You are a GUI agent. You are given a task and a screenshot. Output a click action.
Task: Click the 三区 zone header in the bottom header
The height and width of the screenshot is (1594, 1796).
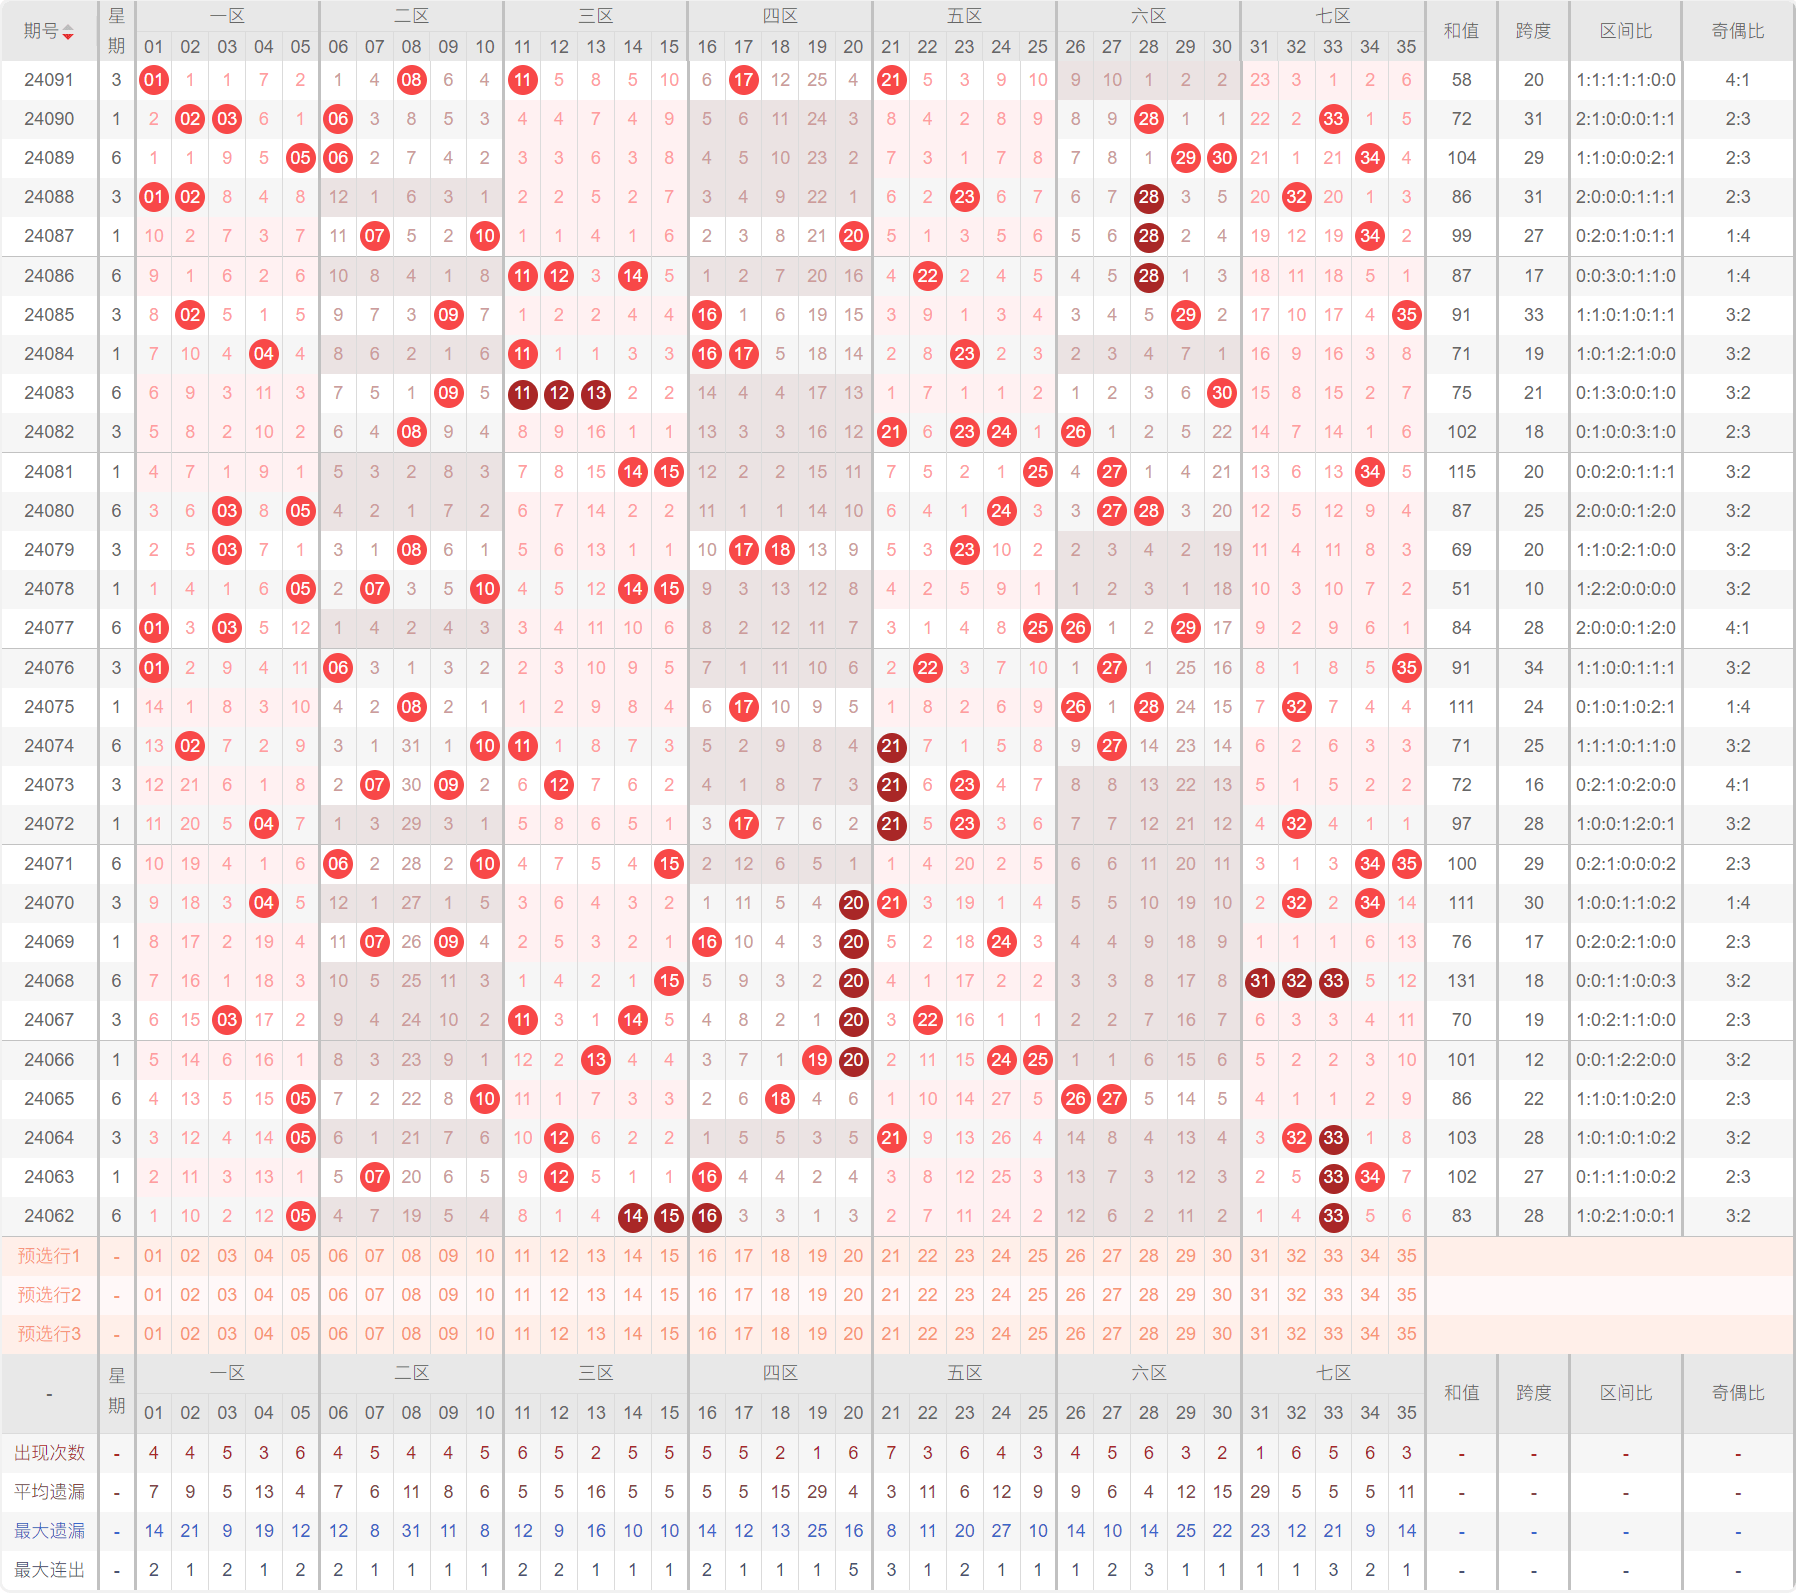pos(596,1373)
